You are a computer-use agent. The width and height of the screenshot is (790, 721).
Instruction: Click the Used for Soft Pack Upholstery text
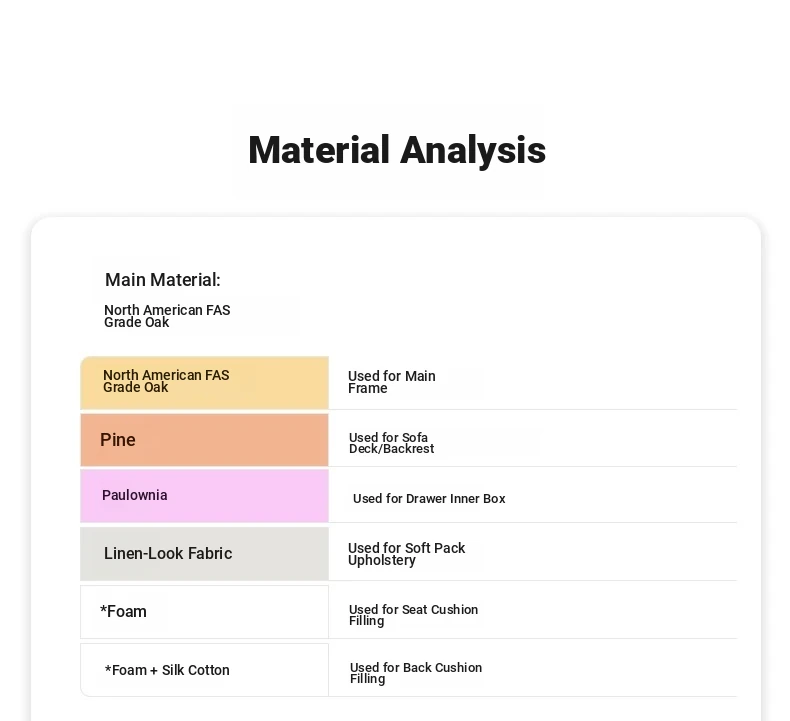pyautogui.click(x=406, y=554)
